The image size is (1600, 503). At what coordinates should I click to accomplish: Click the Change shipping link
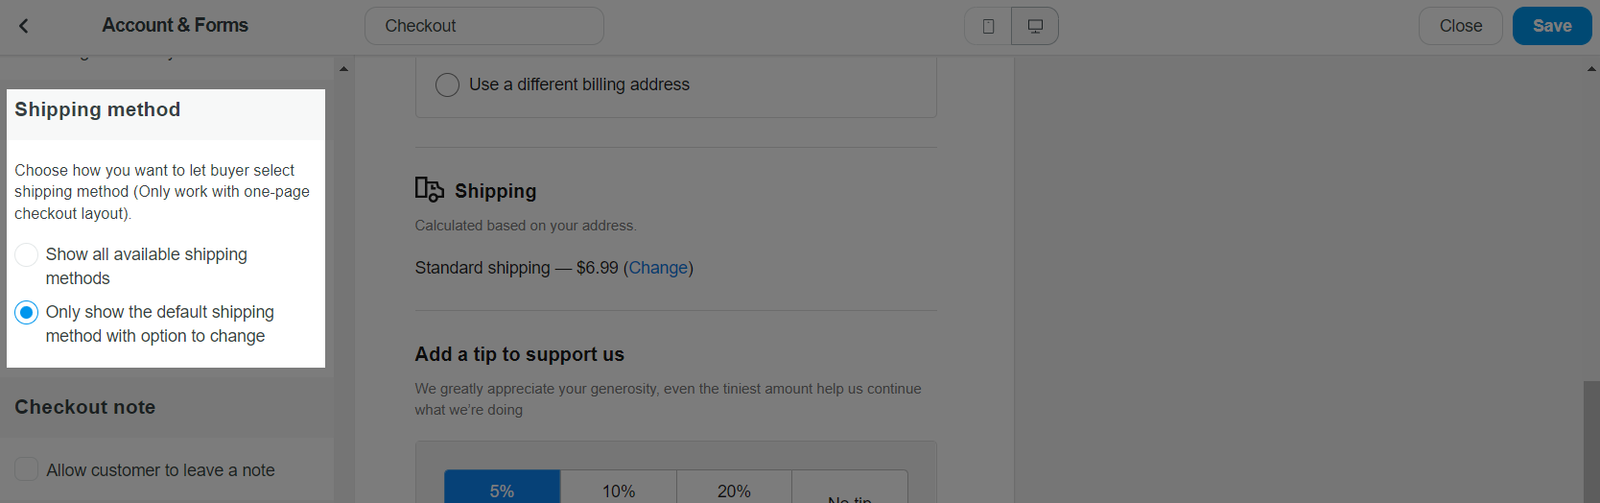(x=658, y=268)
